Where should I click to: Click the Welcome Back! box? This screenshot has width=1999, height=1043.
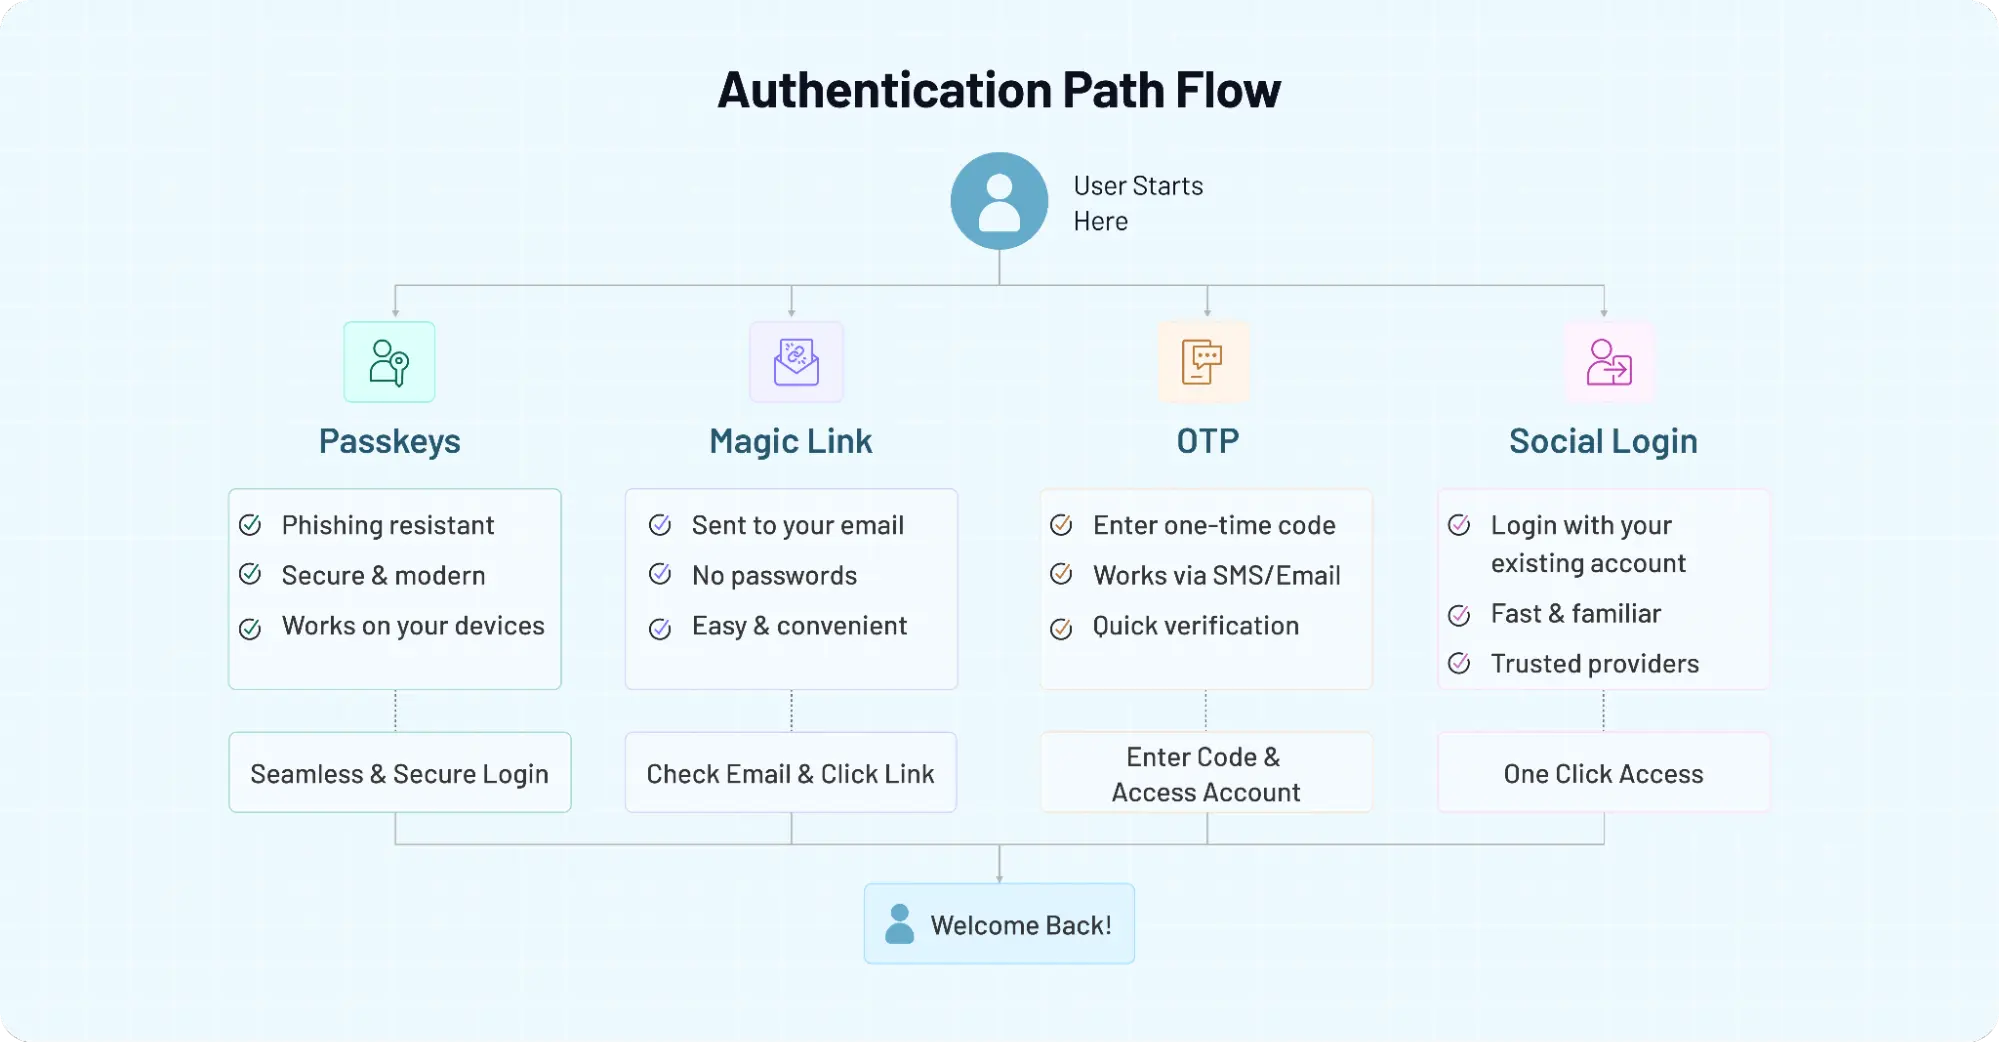999,923
